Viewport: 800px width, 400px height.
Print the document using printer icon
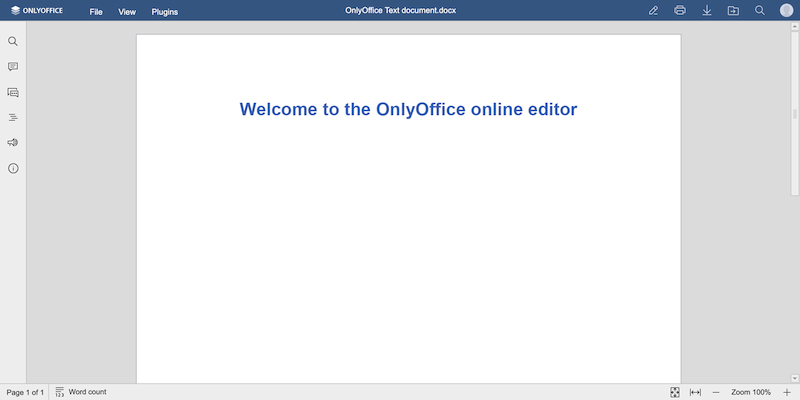coord(680,11)
